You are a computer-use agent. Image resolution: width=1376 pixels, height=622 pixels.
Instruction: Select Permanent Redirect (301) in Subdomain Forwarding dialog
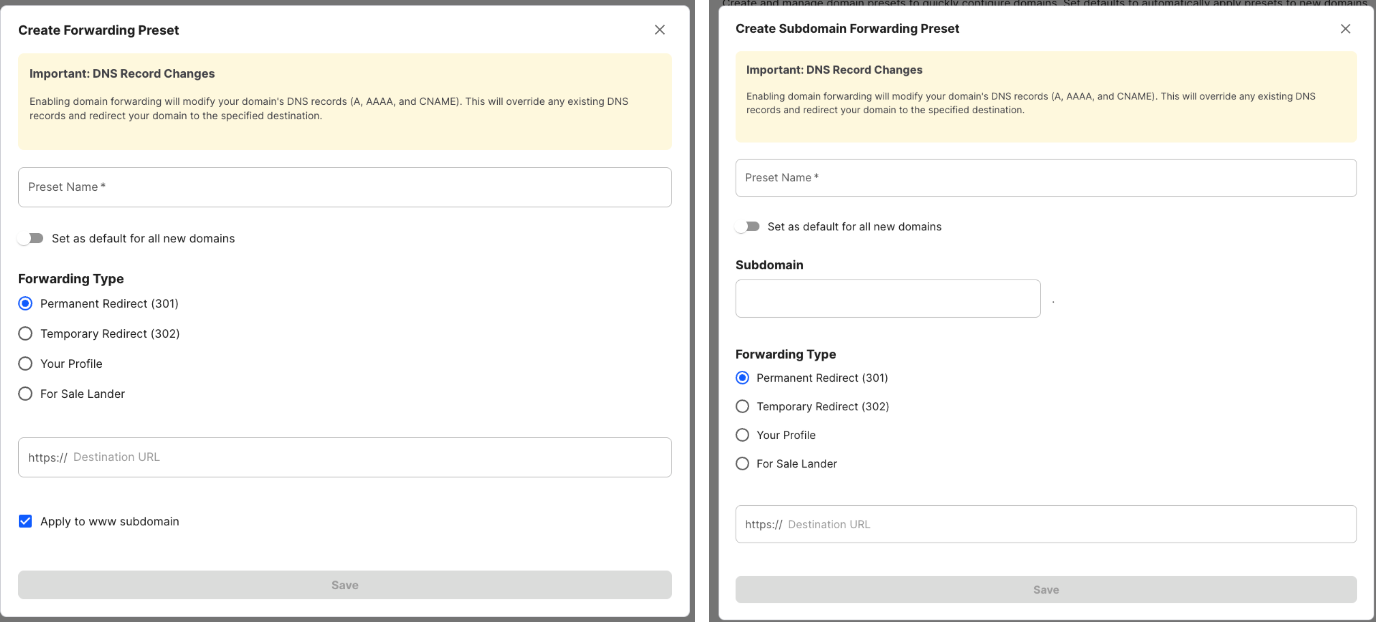pos(742,378)
